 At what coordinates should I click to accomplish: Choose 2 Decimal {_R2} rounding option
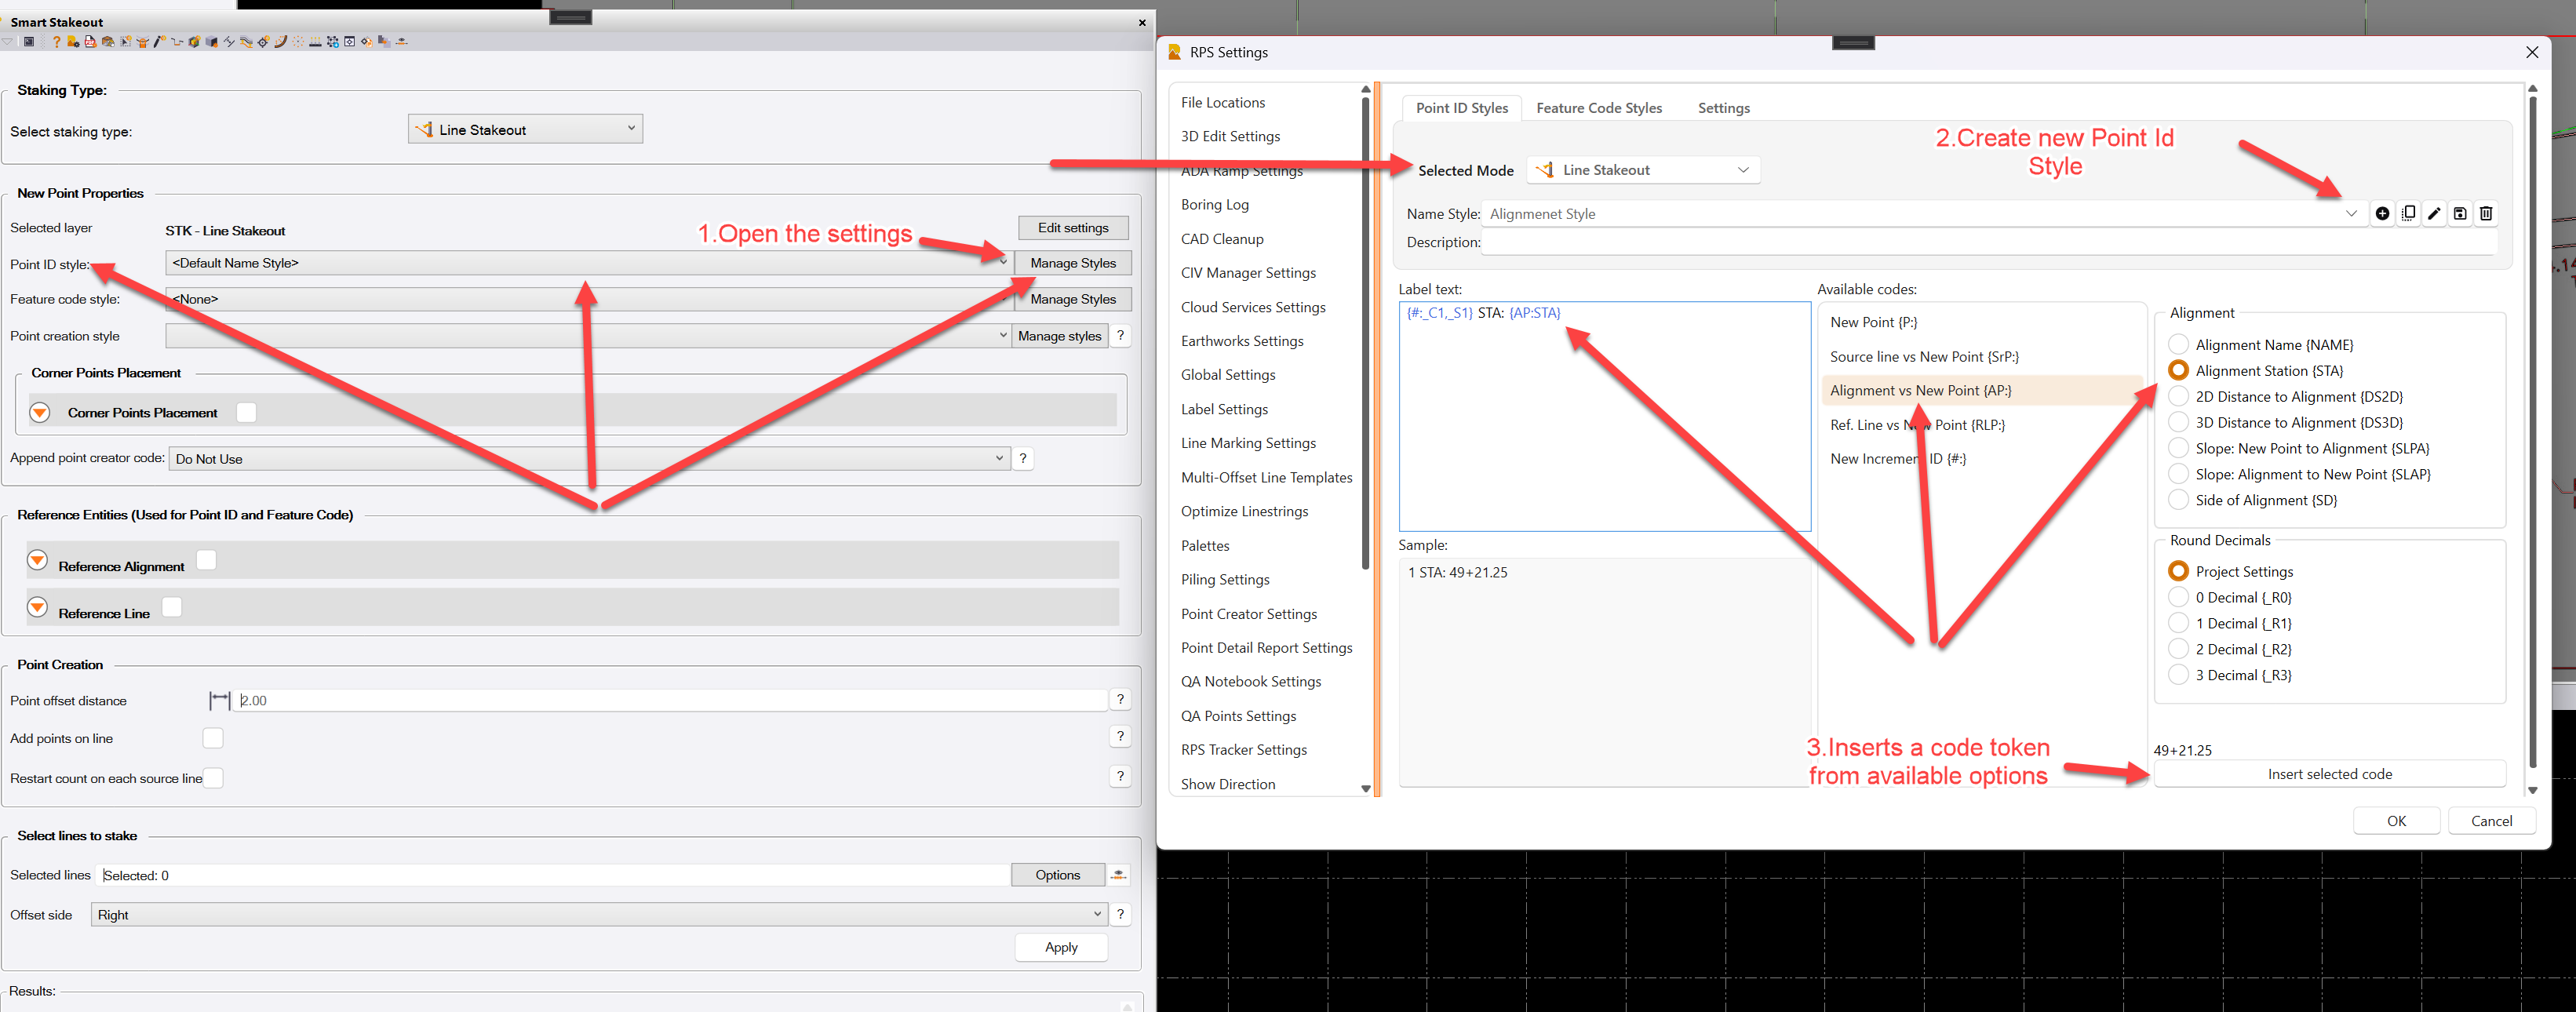coord(2178,649)
